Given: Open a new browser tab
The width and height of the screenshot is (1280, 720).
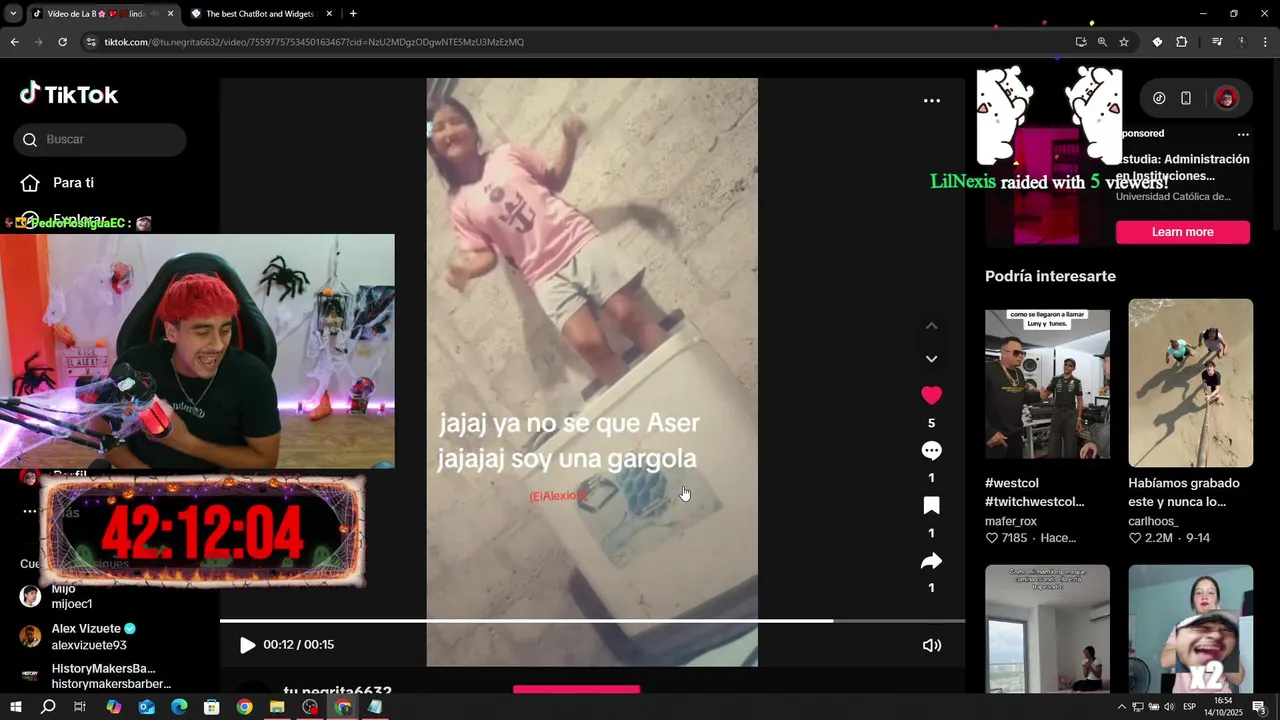Looking at the screenshot, I should click(x=353, y=14).
